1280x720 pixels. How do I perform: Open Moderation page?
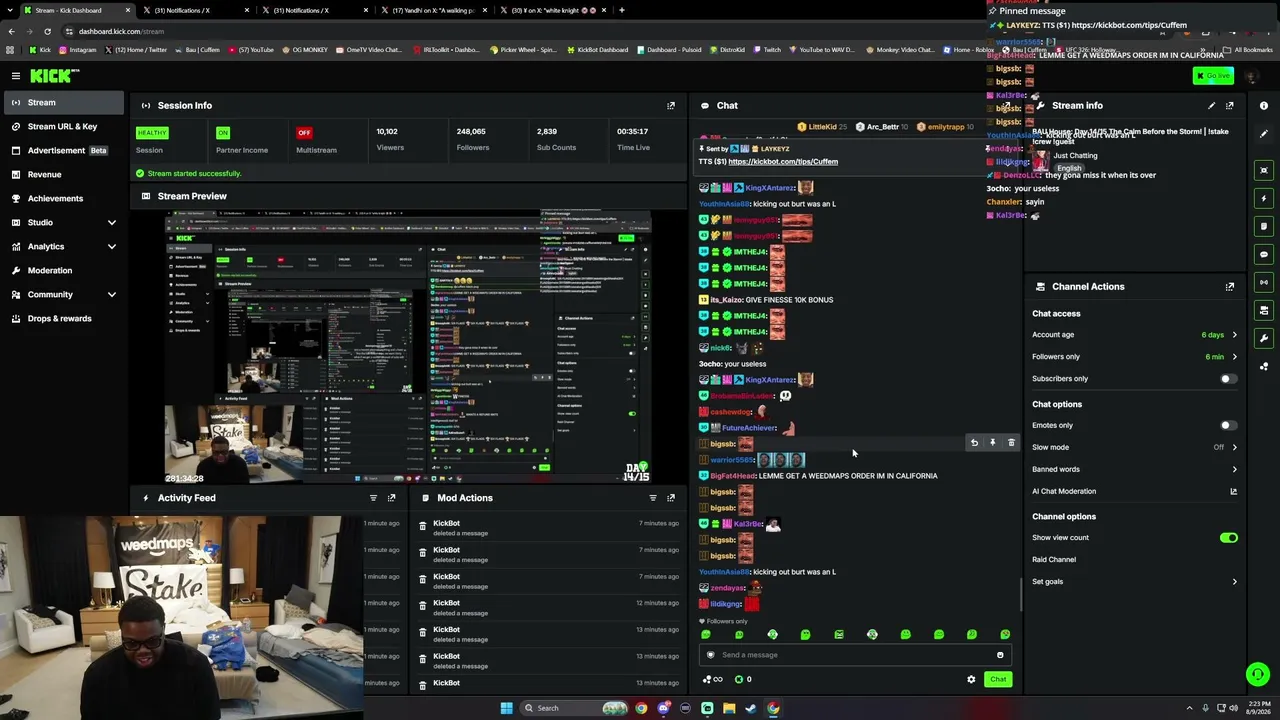[62, 270]
